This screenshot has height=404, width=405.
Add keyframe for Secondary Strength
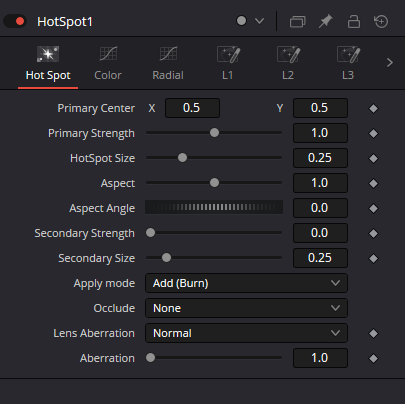coord(373,233)
